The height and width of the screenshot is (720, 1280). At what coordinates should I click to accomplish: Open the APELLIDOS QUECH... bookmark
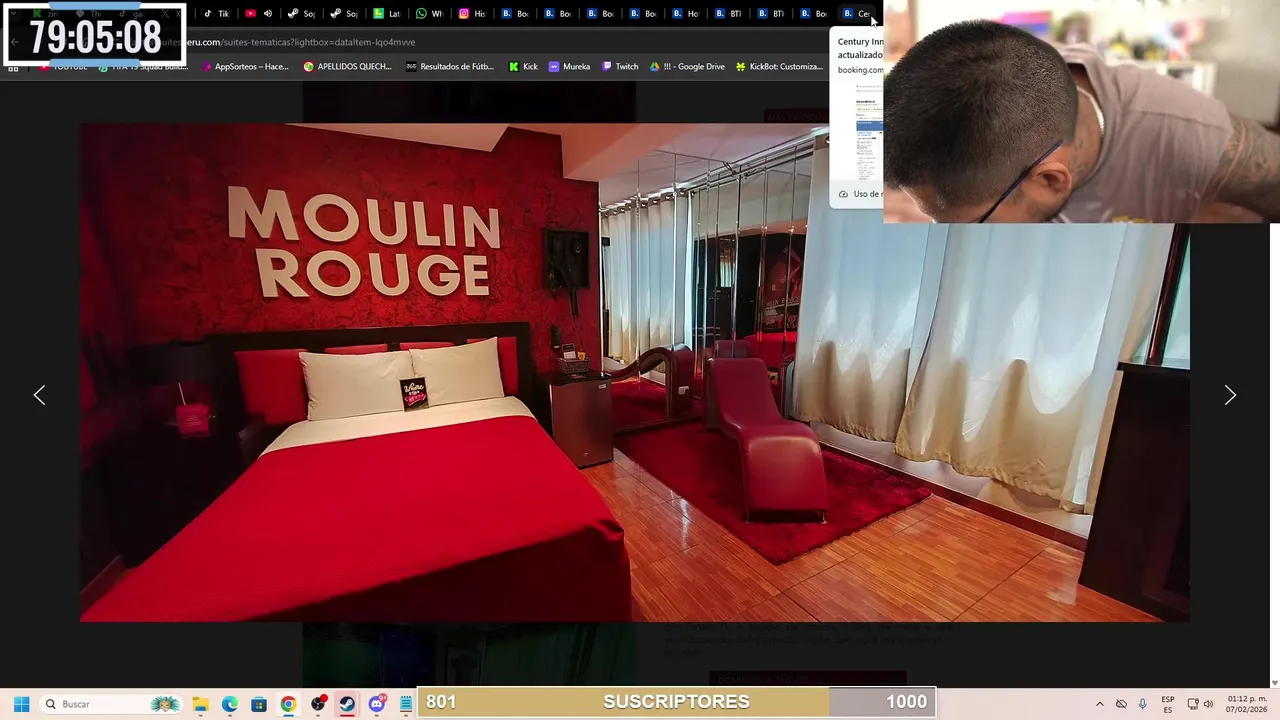(347, 67)
